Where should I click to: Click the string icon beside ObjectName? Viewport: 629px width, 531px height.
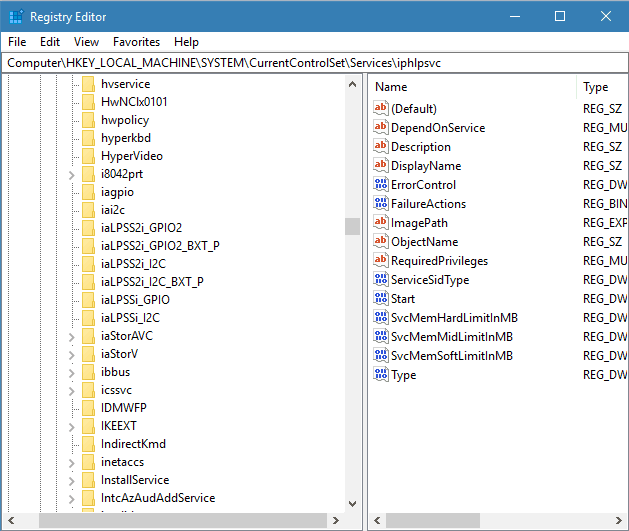tap(381, 241)
